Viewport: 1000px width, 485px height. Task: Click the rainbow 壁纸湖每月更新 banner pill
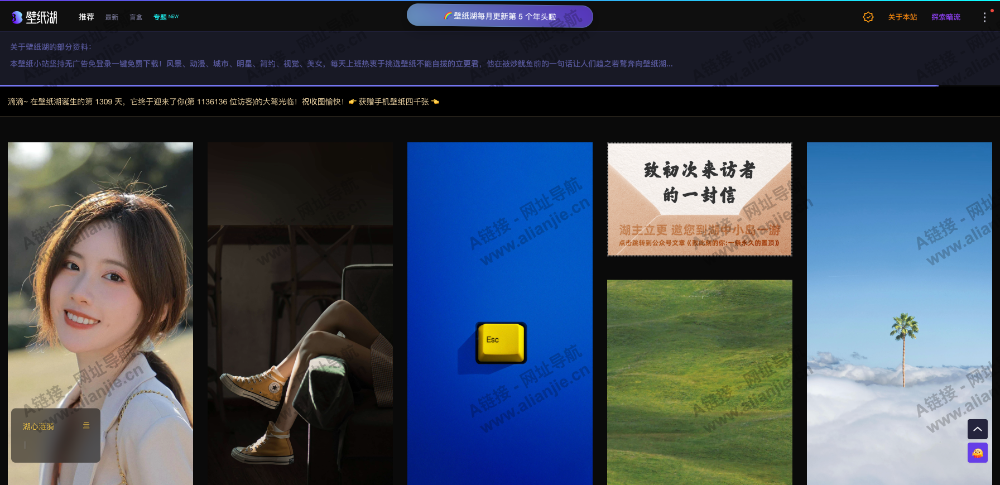[x=500, y=16]
